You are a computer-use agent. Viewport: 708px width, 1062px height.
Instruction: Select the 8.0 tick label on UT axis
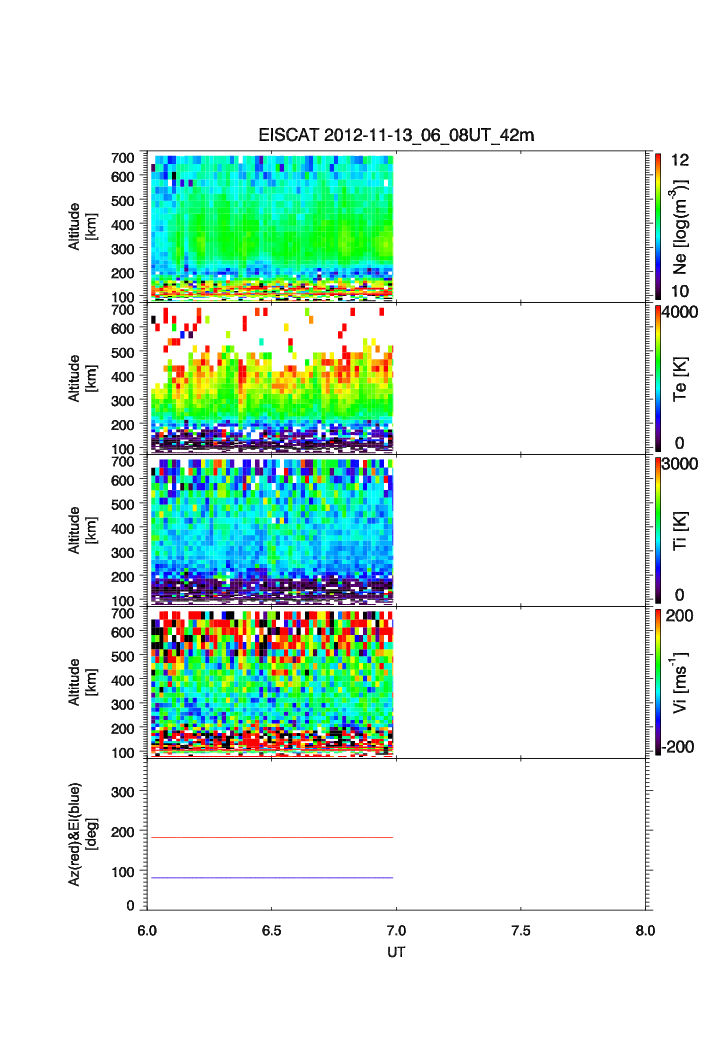[x=645, y=930]
